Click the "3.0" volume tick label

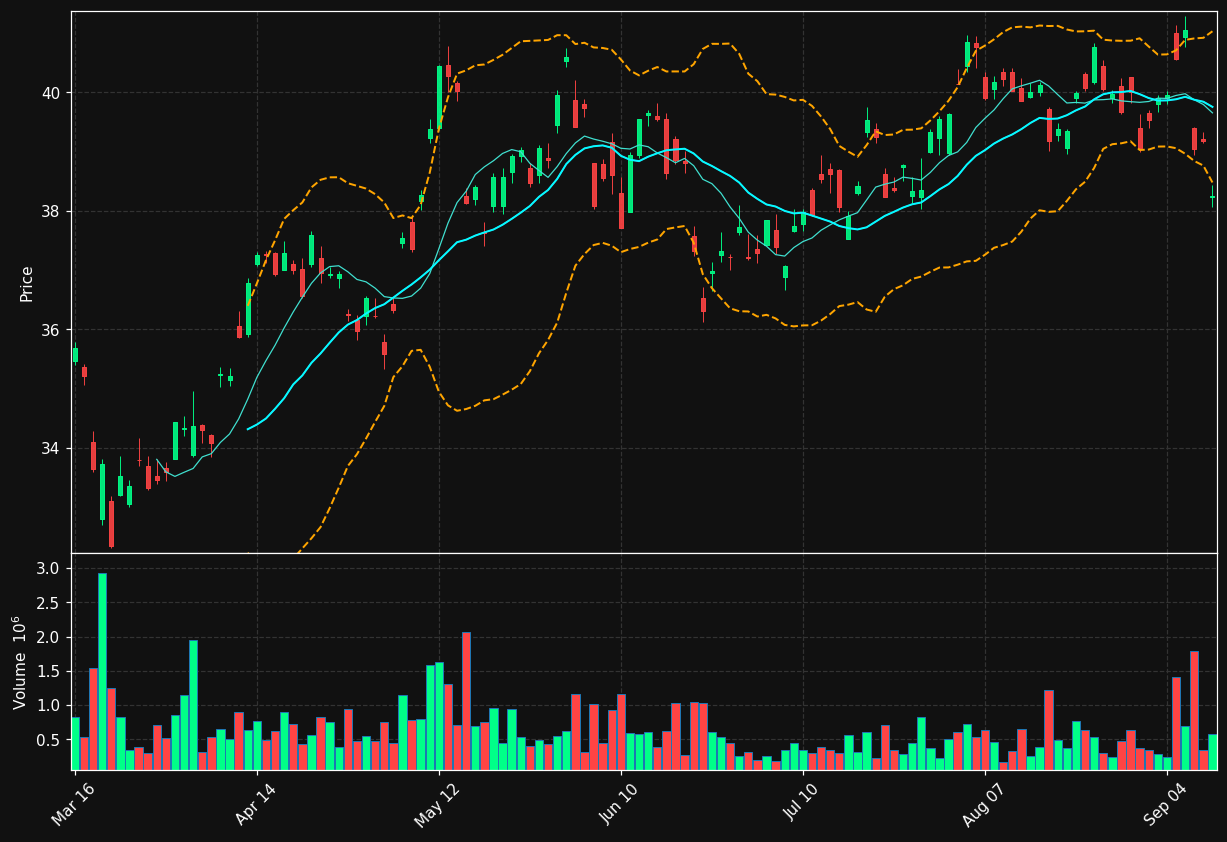coord(49,568)
